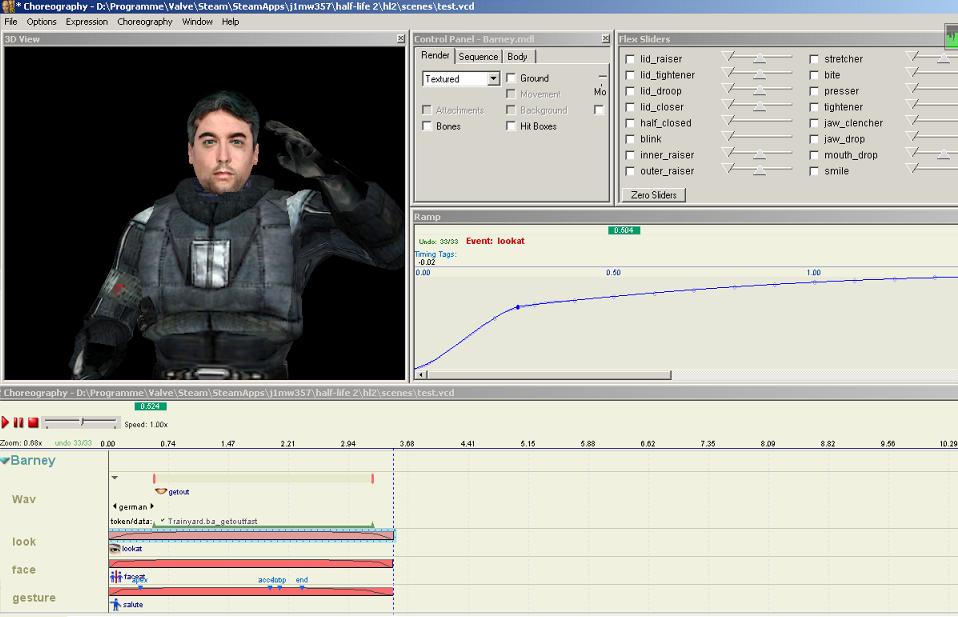Start scene playback with the red play button
The width and height of the screenshot is (958, 617).
click(5, 422)
